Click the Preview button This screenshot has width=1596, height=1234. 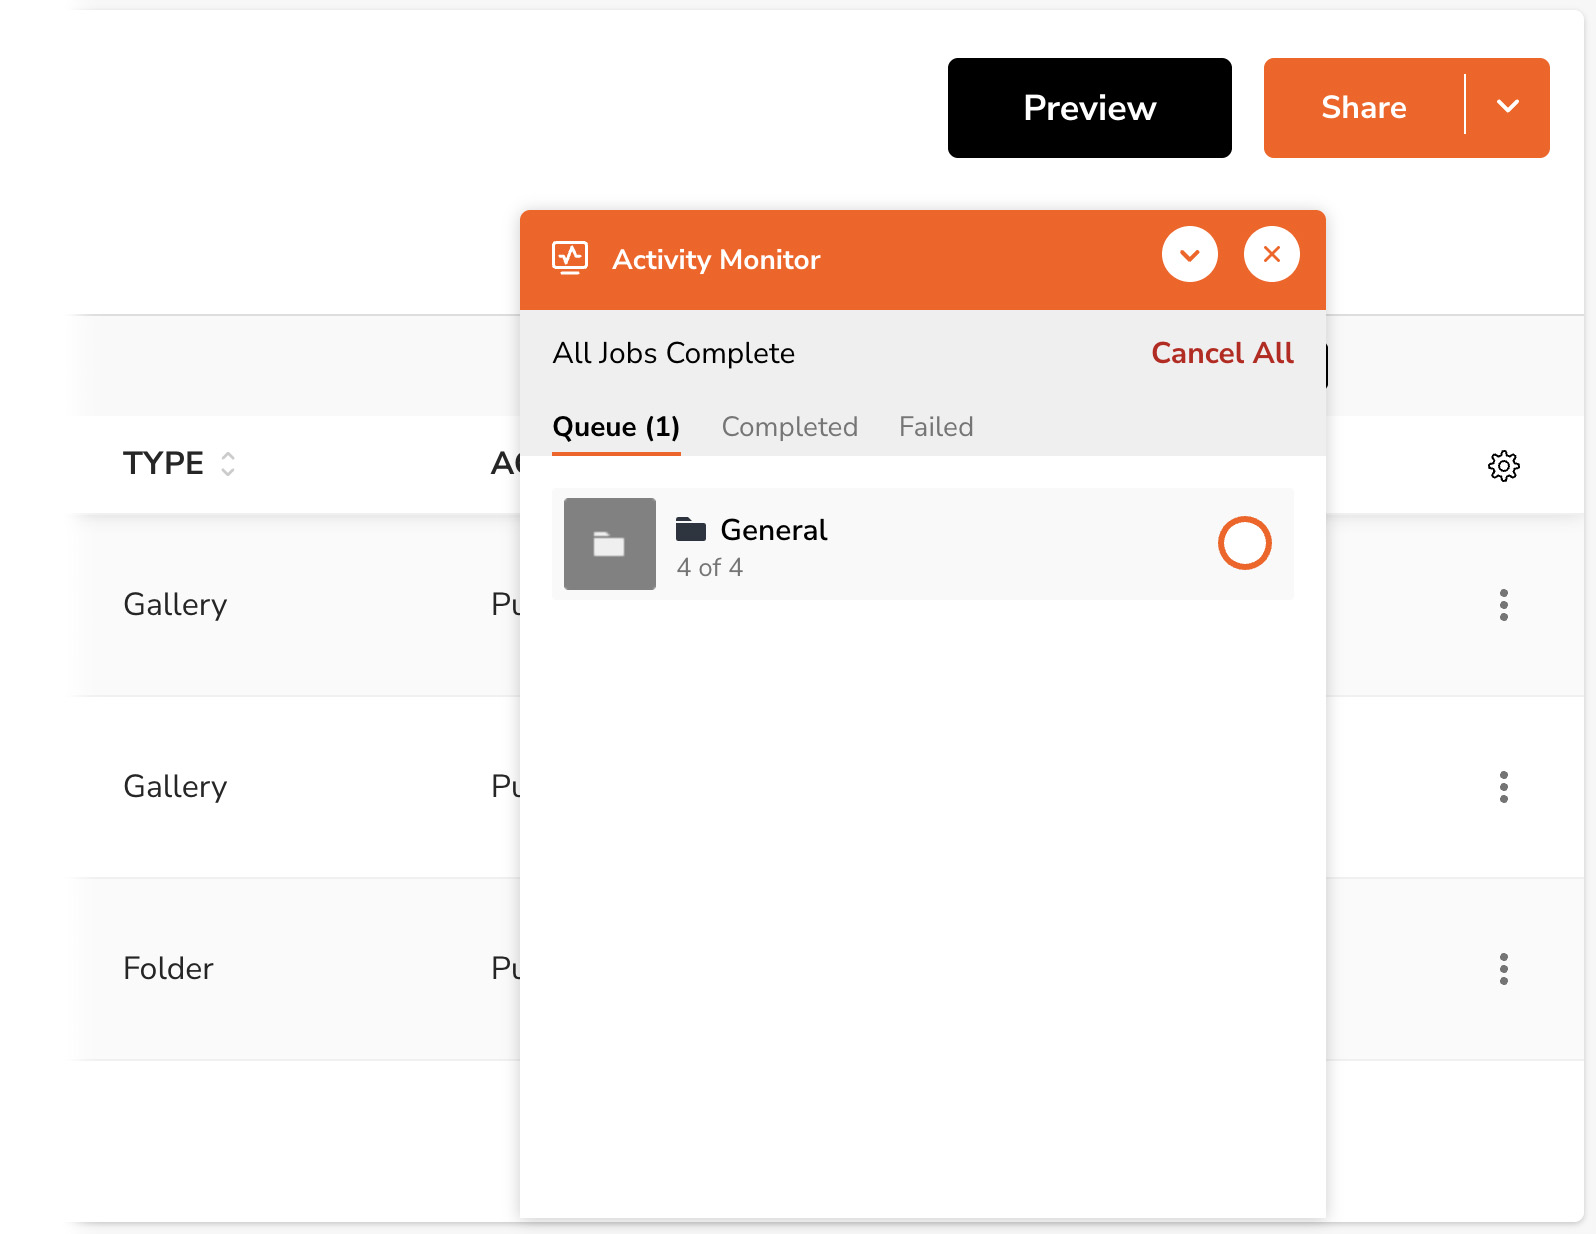(1089, 108)
